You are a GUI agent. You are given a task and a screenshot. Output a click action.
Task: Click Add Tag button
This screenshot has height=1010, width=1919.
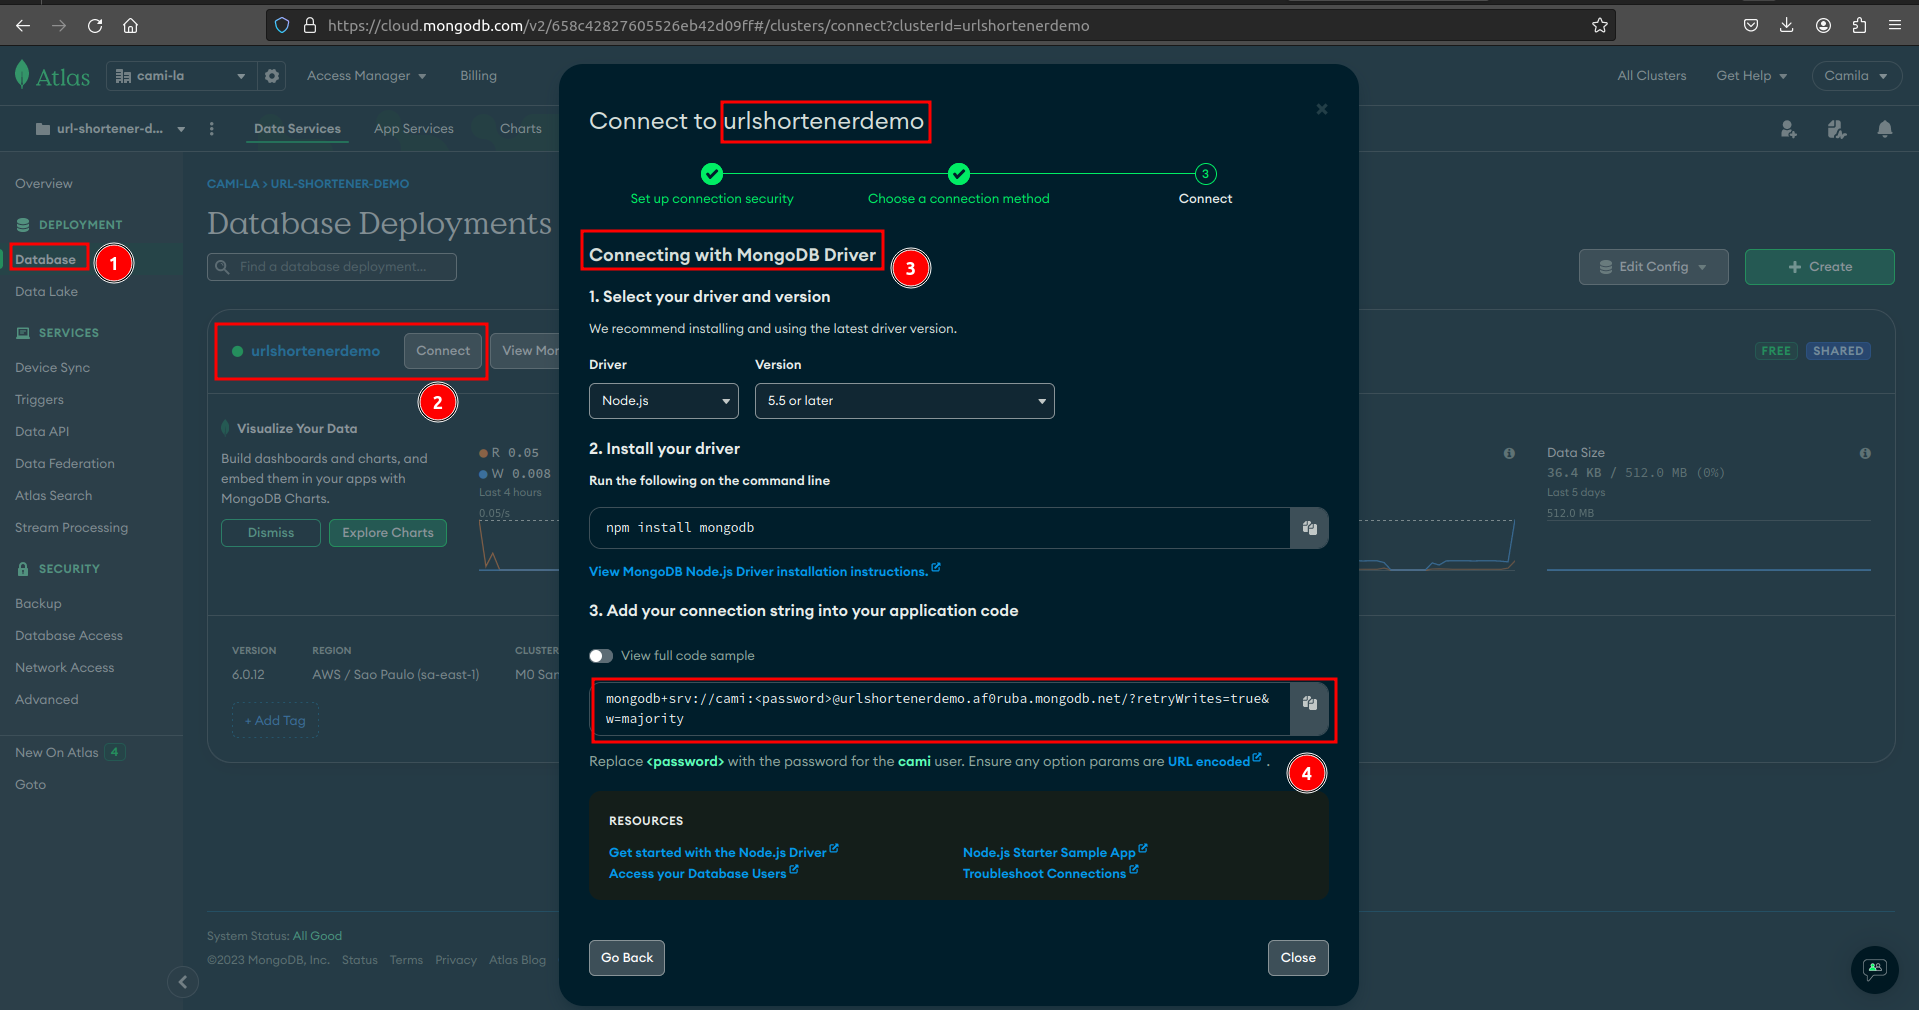(275, 721)
